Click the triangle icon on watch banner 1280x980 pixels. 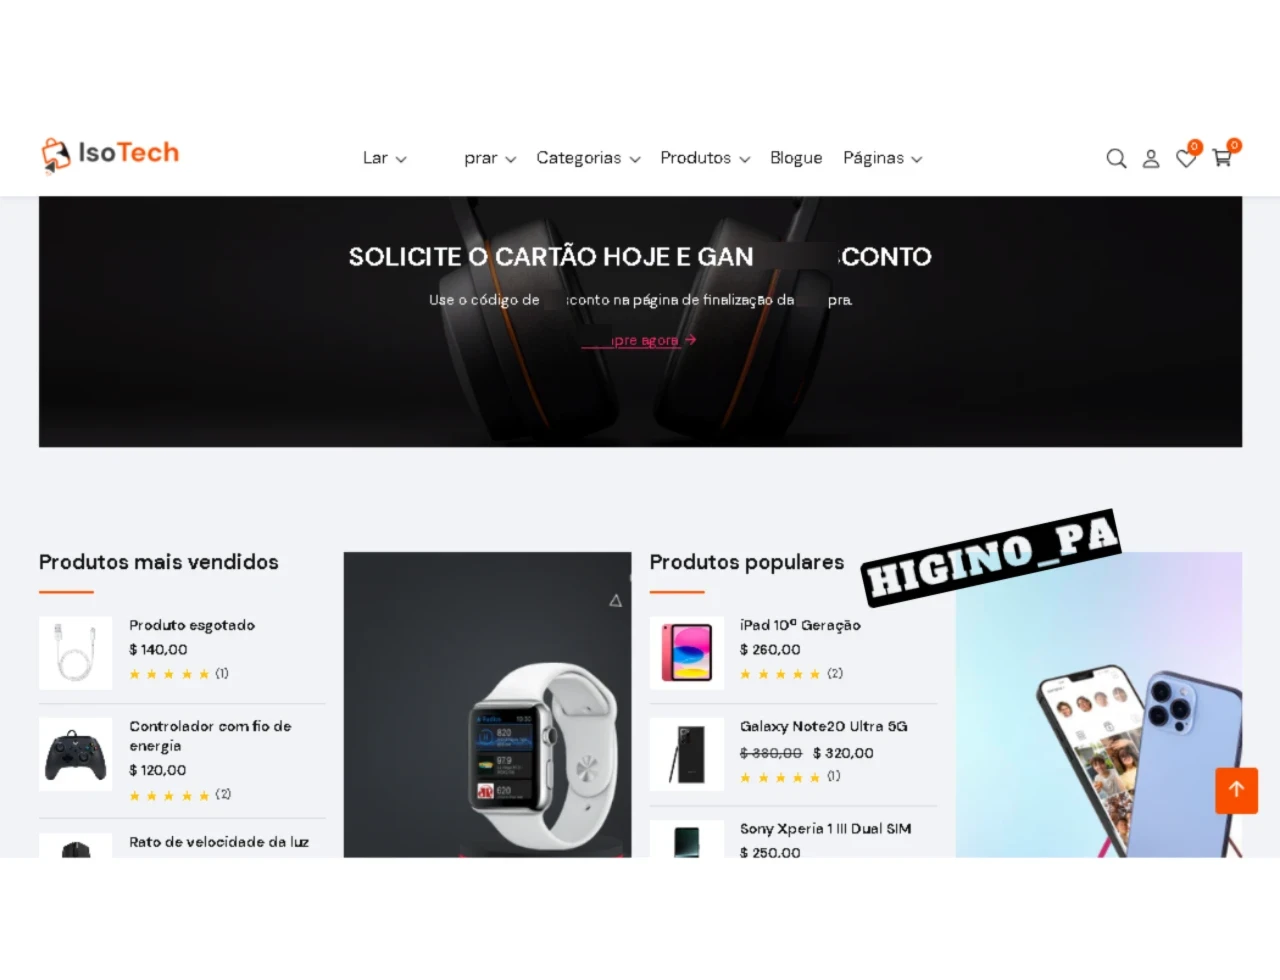pyautogui.click(x=615, y=600)
